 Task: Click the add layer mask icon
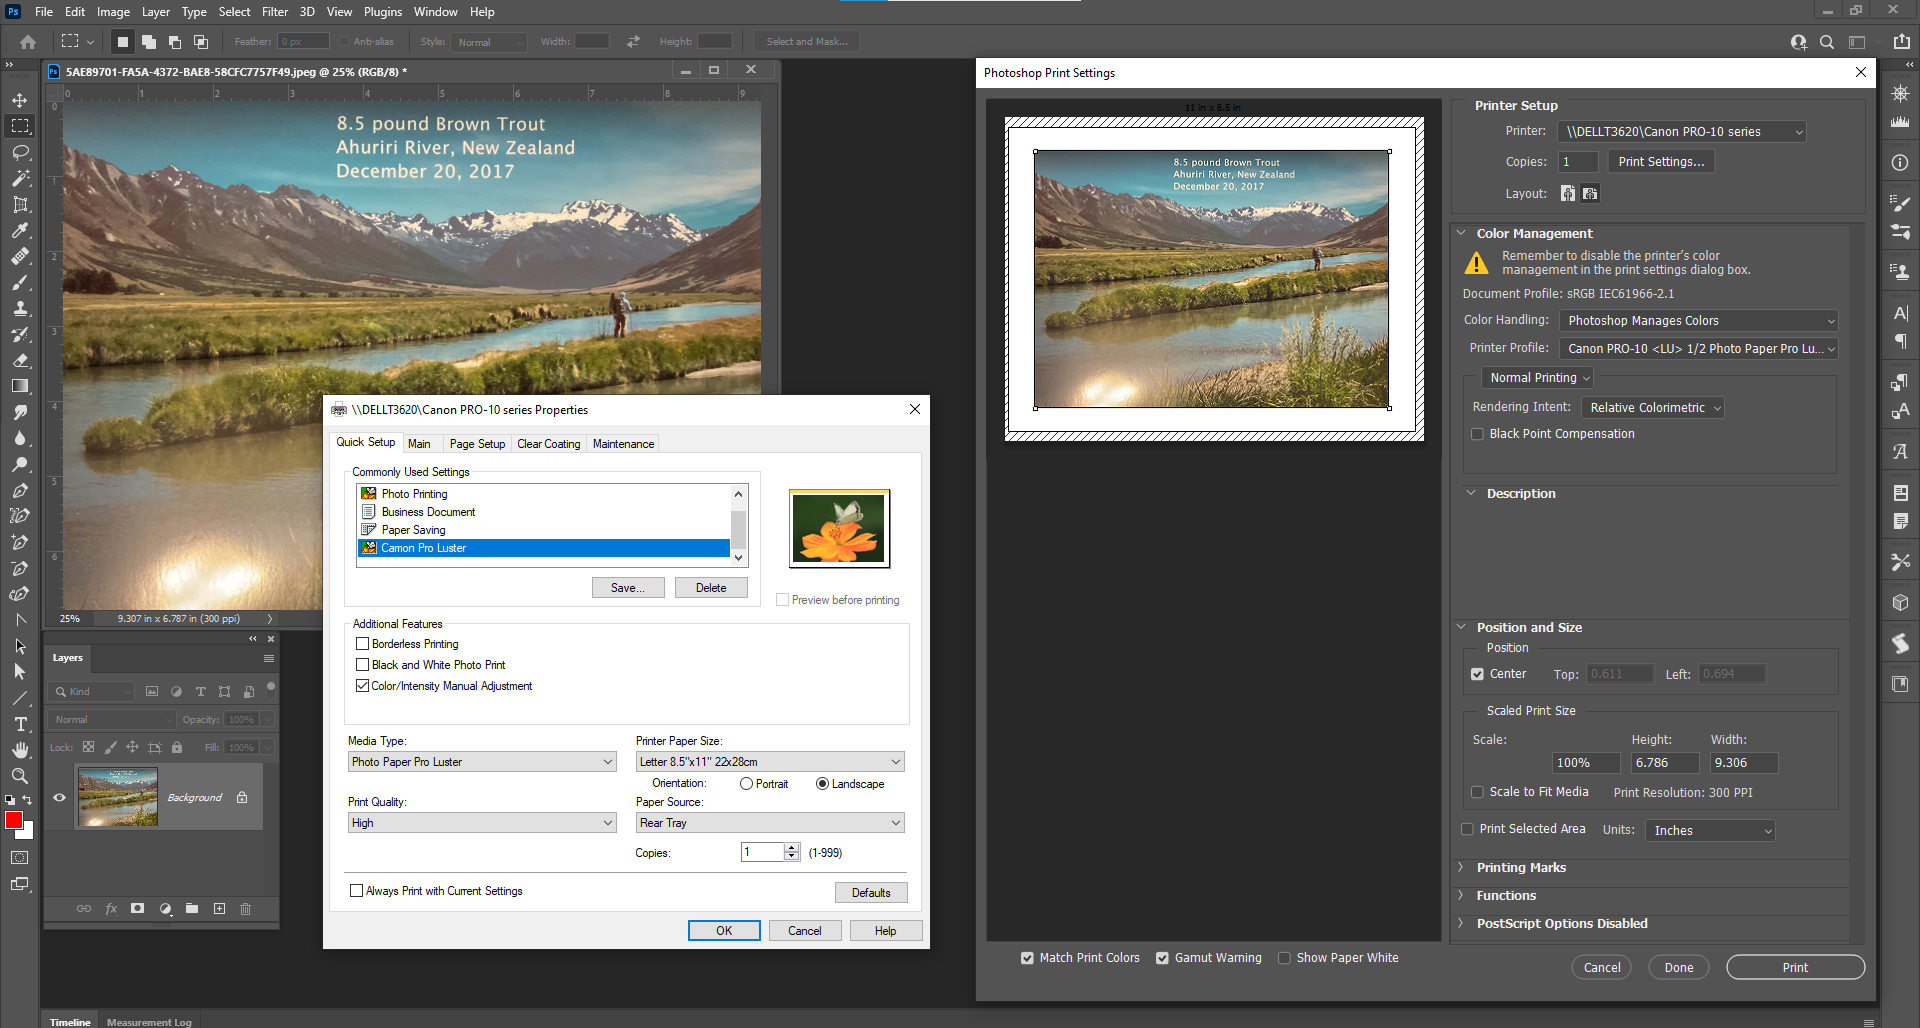pos(137,909)
